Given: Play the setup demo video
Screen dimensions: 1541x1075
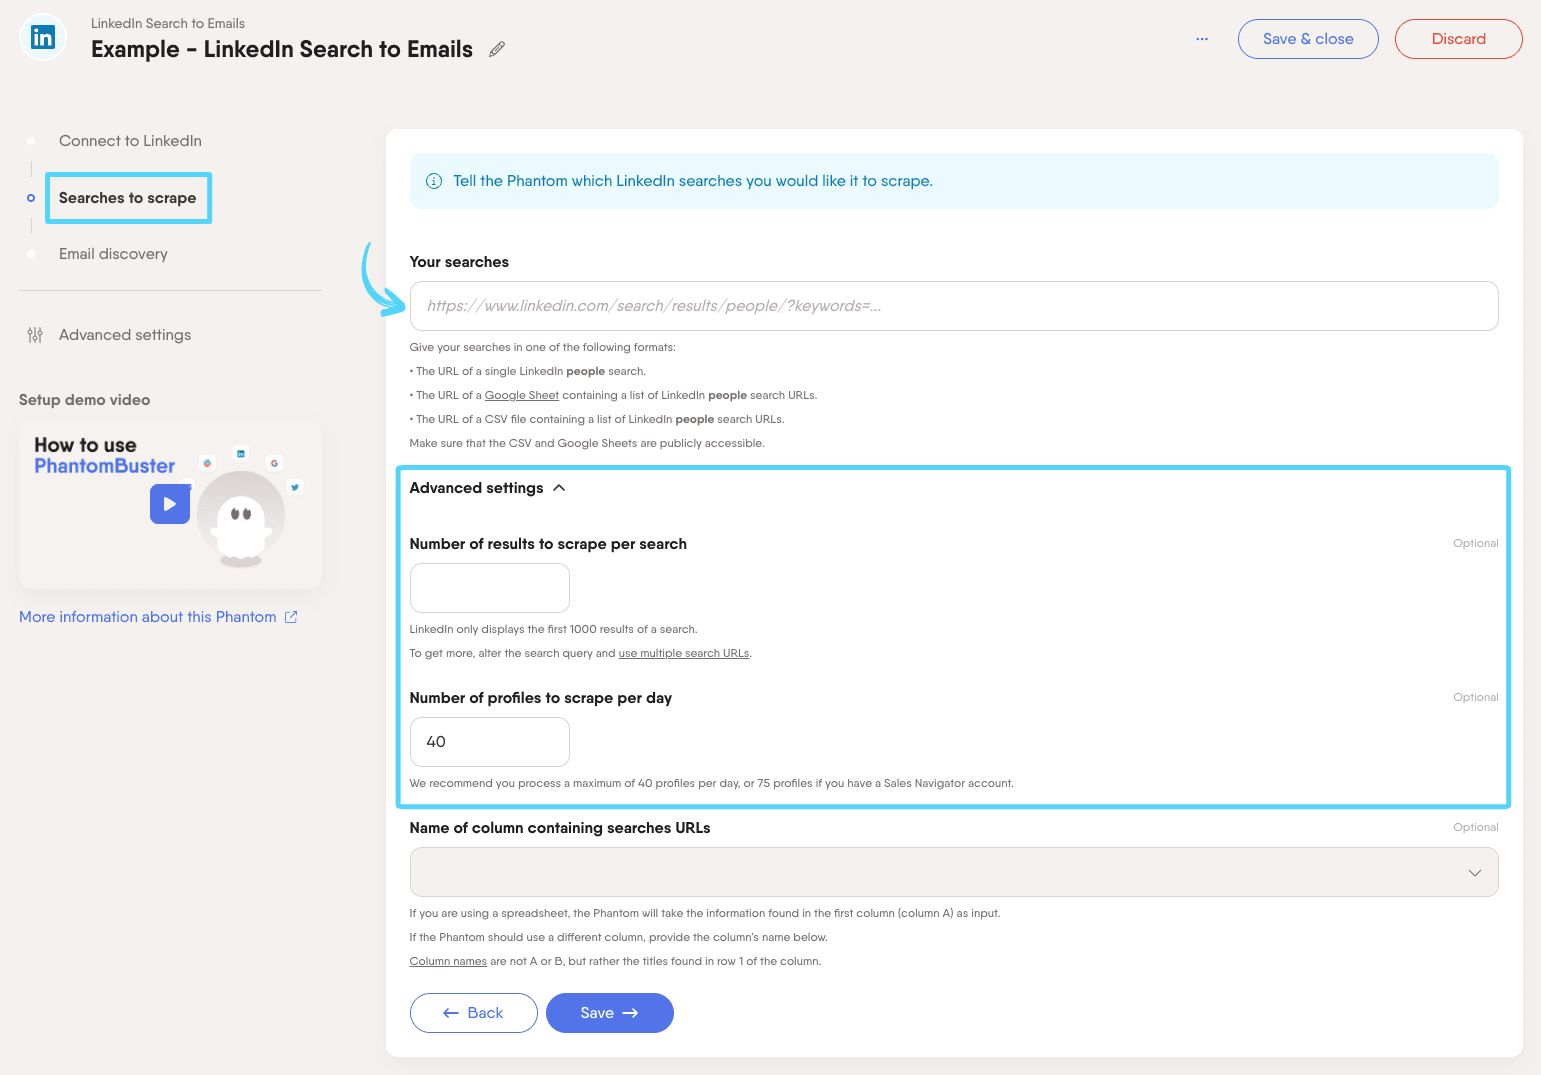Looking at the screenshot, I should 170,504.
